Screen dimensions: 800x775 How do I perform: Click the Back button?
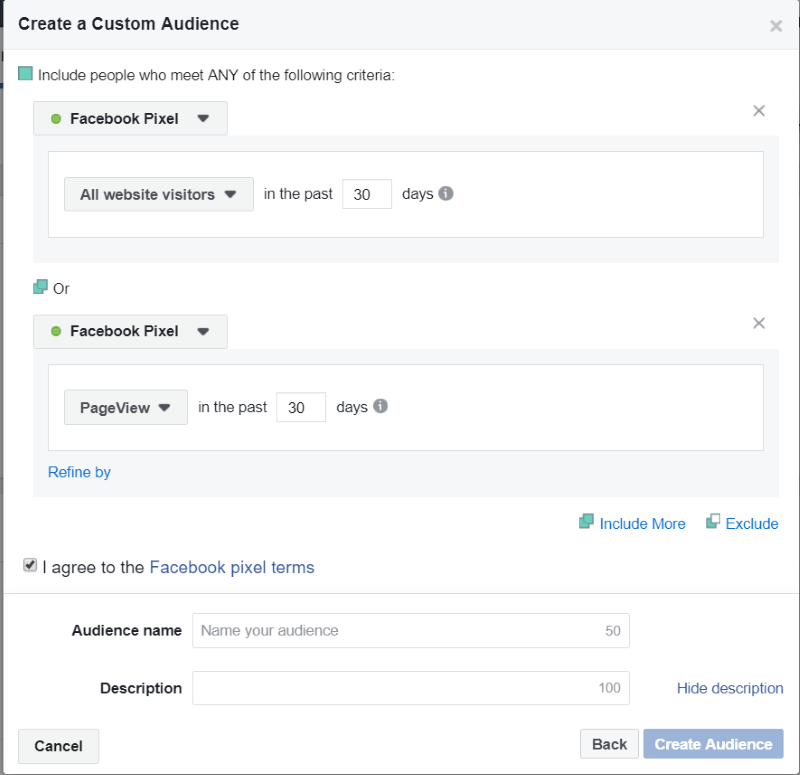tap(609, 744)
